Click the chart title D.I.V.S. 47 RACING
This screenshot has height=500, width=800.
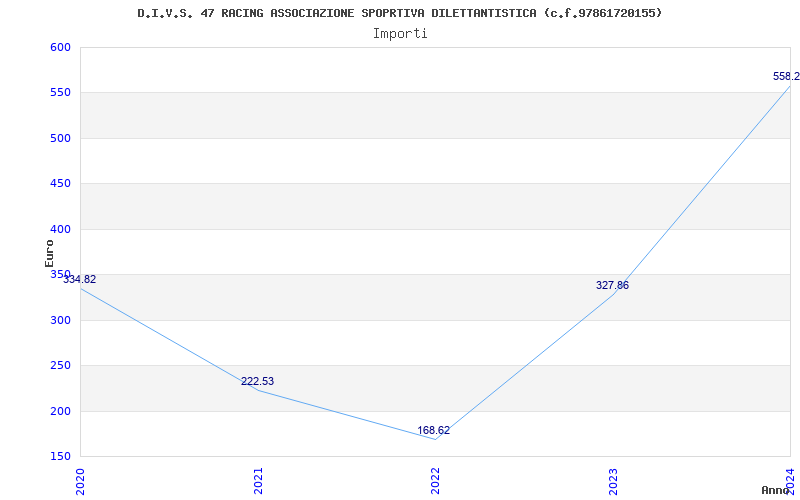pos(399,13)
